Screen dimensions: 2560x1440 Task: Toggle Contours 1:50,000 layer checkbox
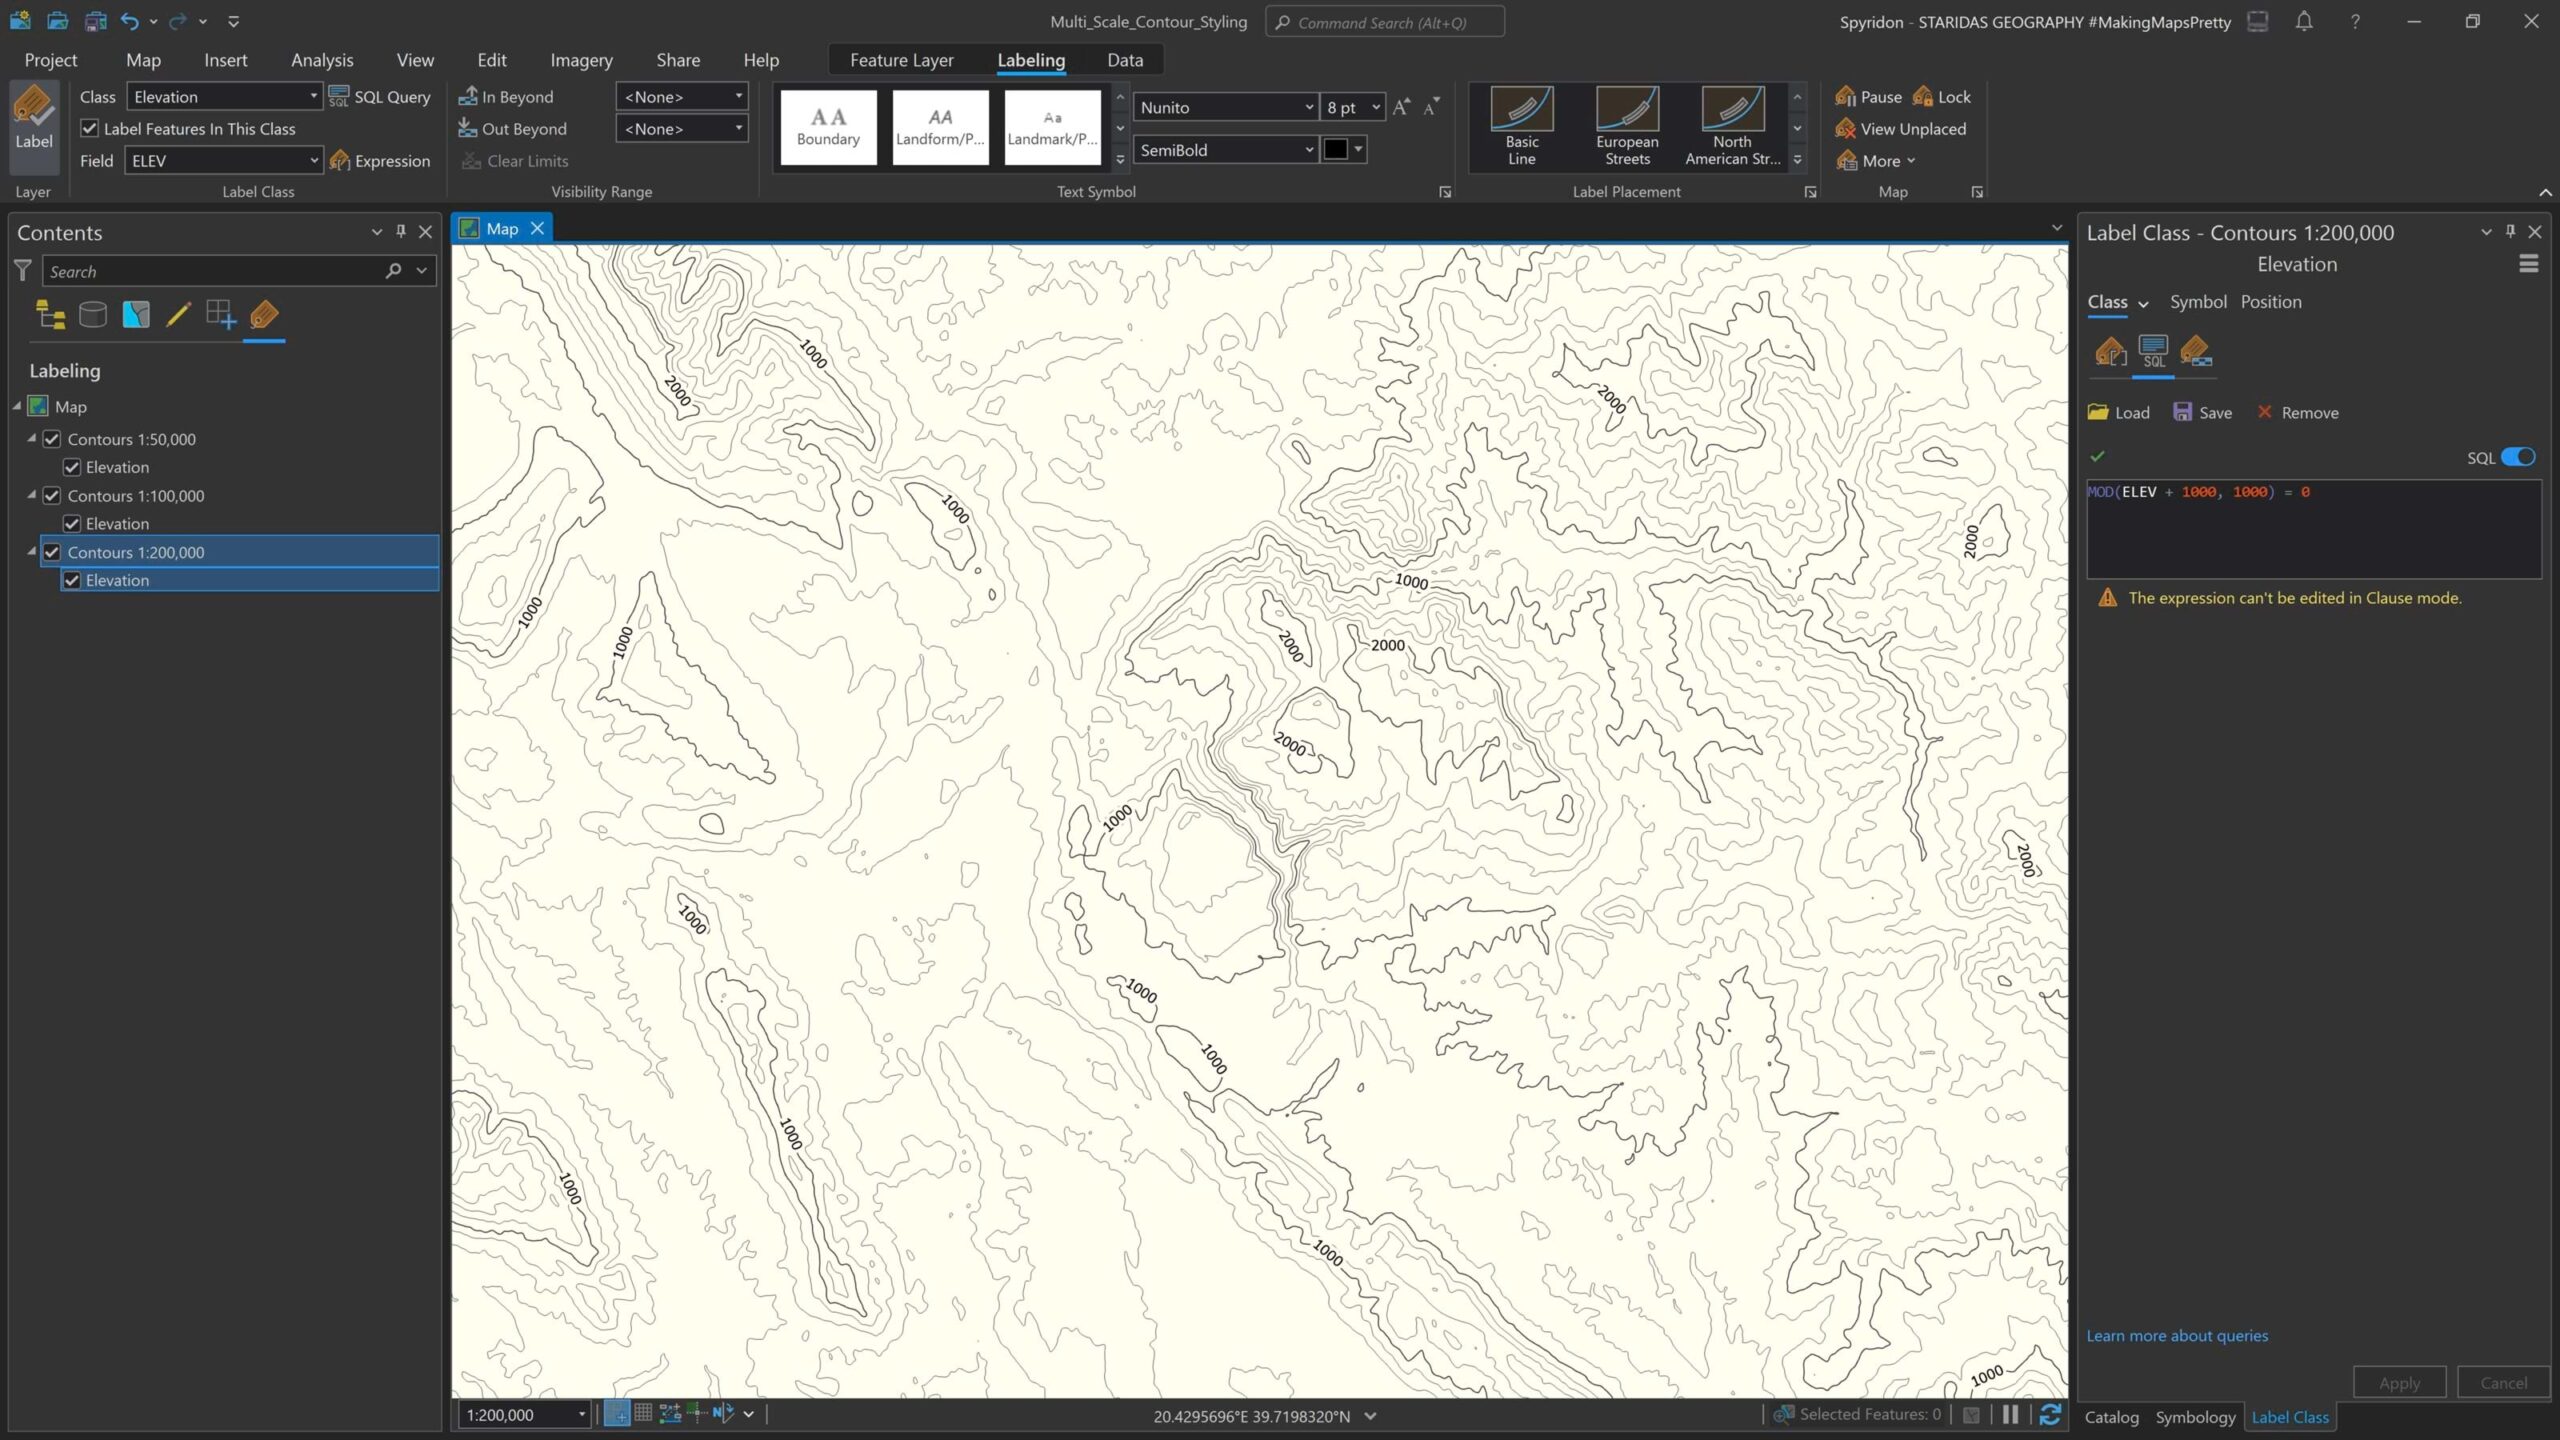[52, 439]
